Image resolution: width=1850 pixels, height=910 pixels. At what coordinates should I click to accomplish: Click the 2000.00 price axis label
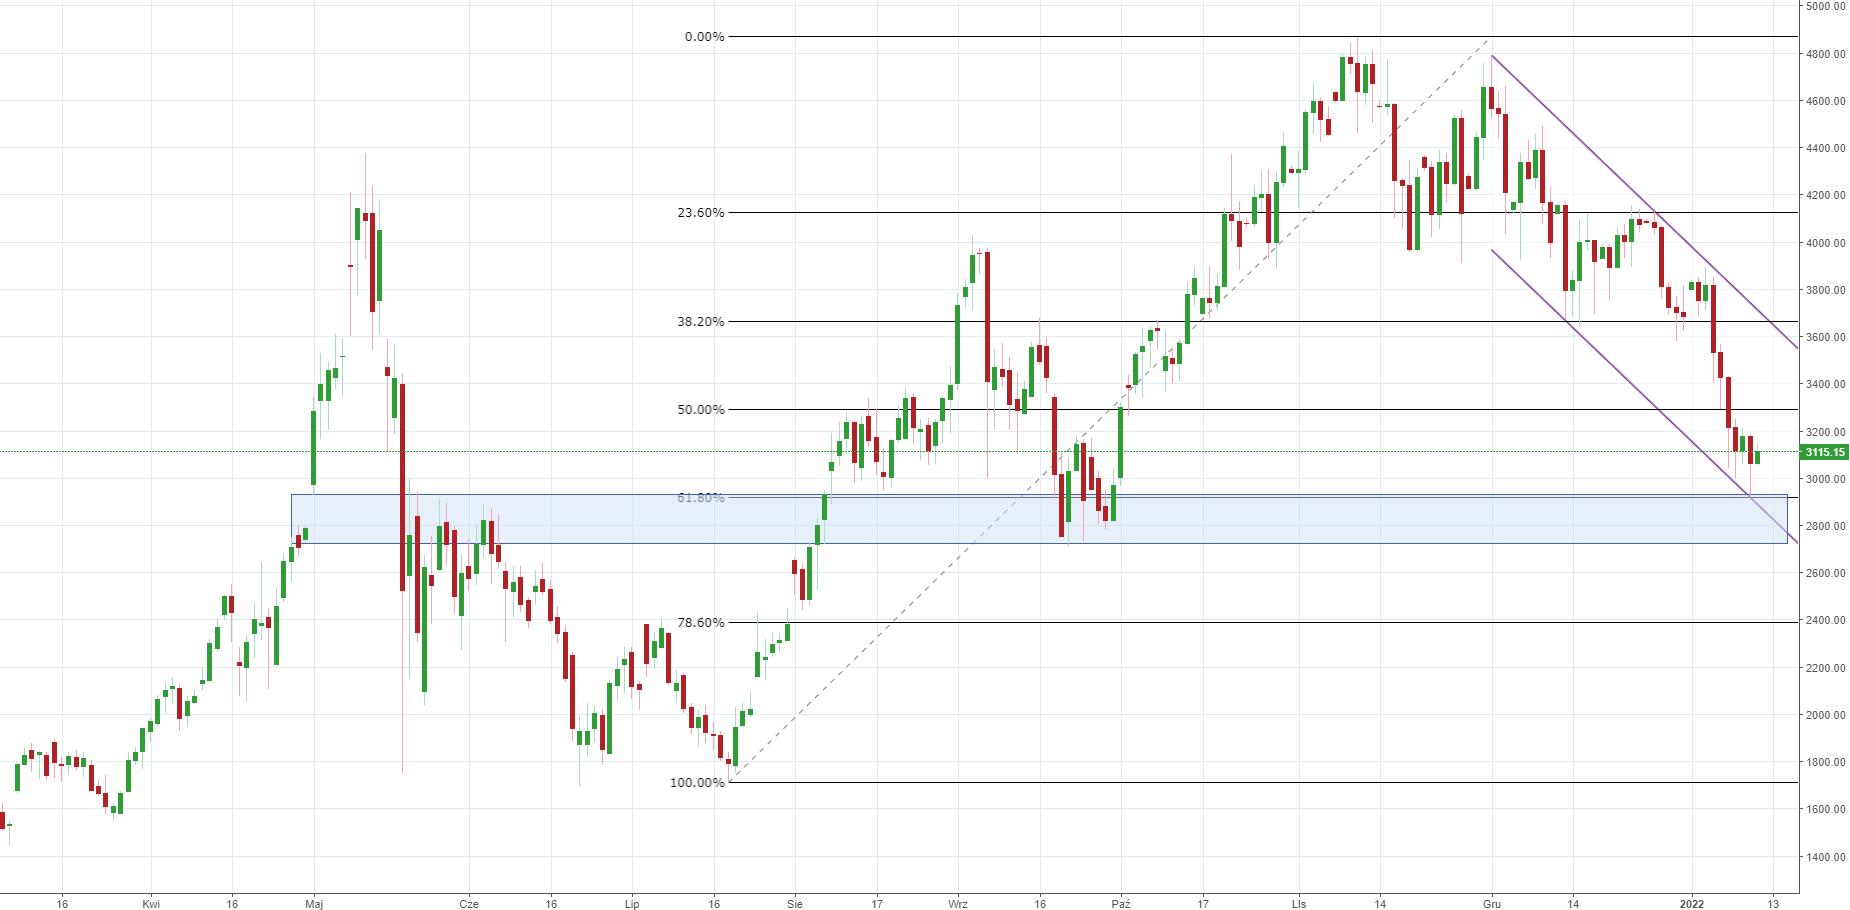pyautogui.click(x=1826, y=715)
